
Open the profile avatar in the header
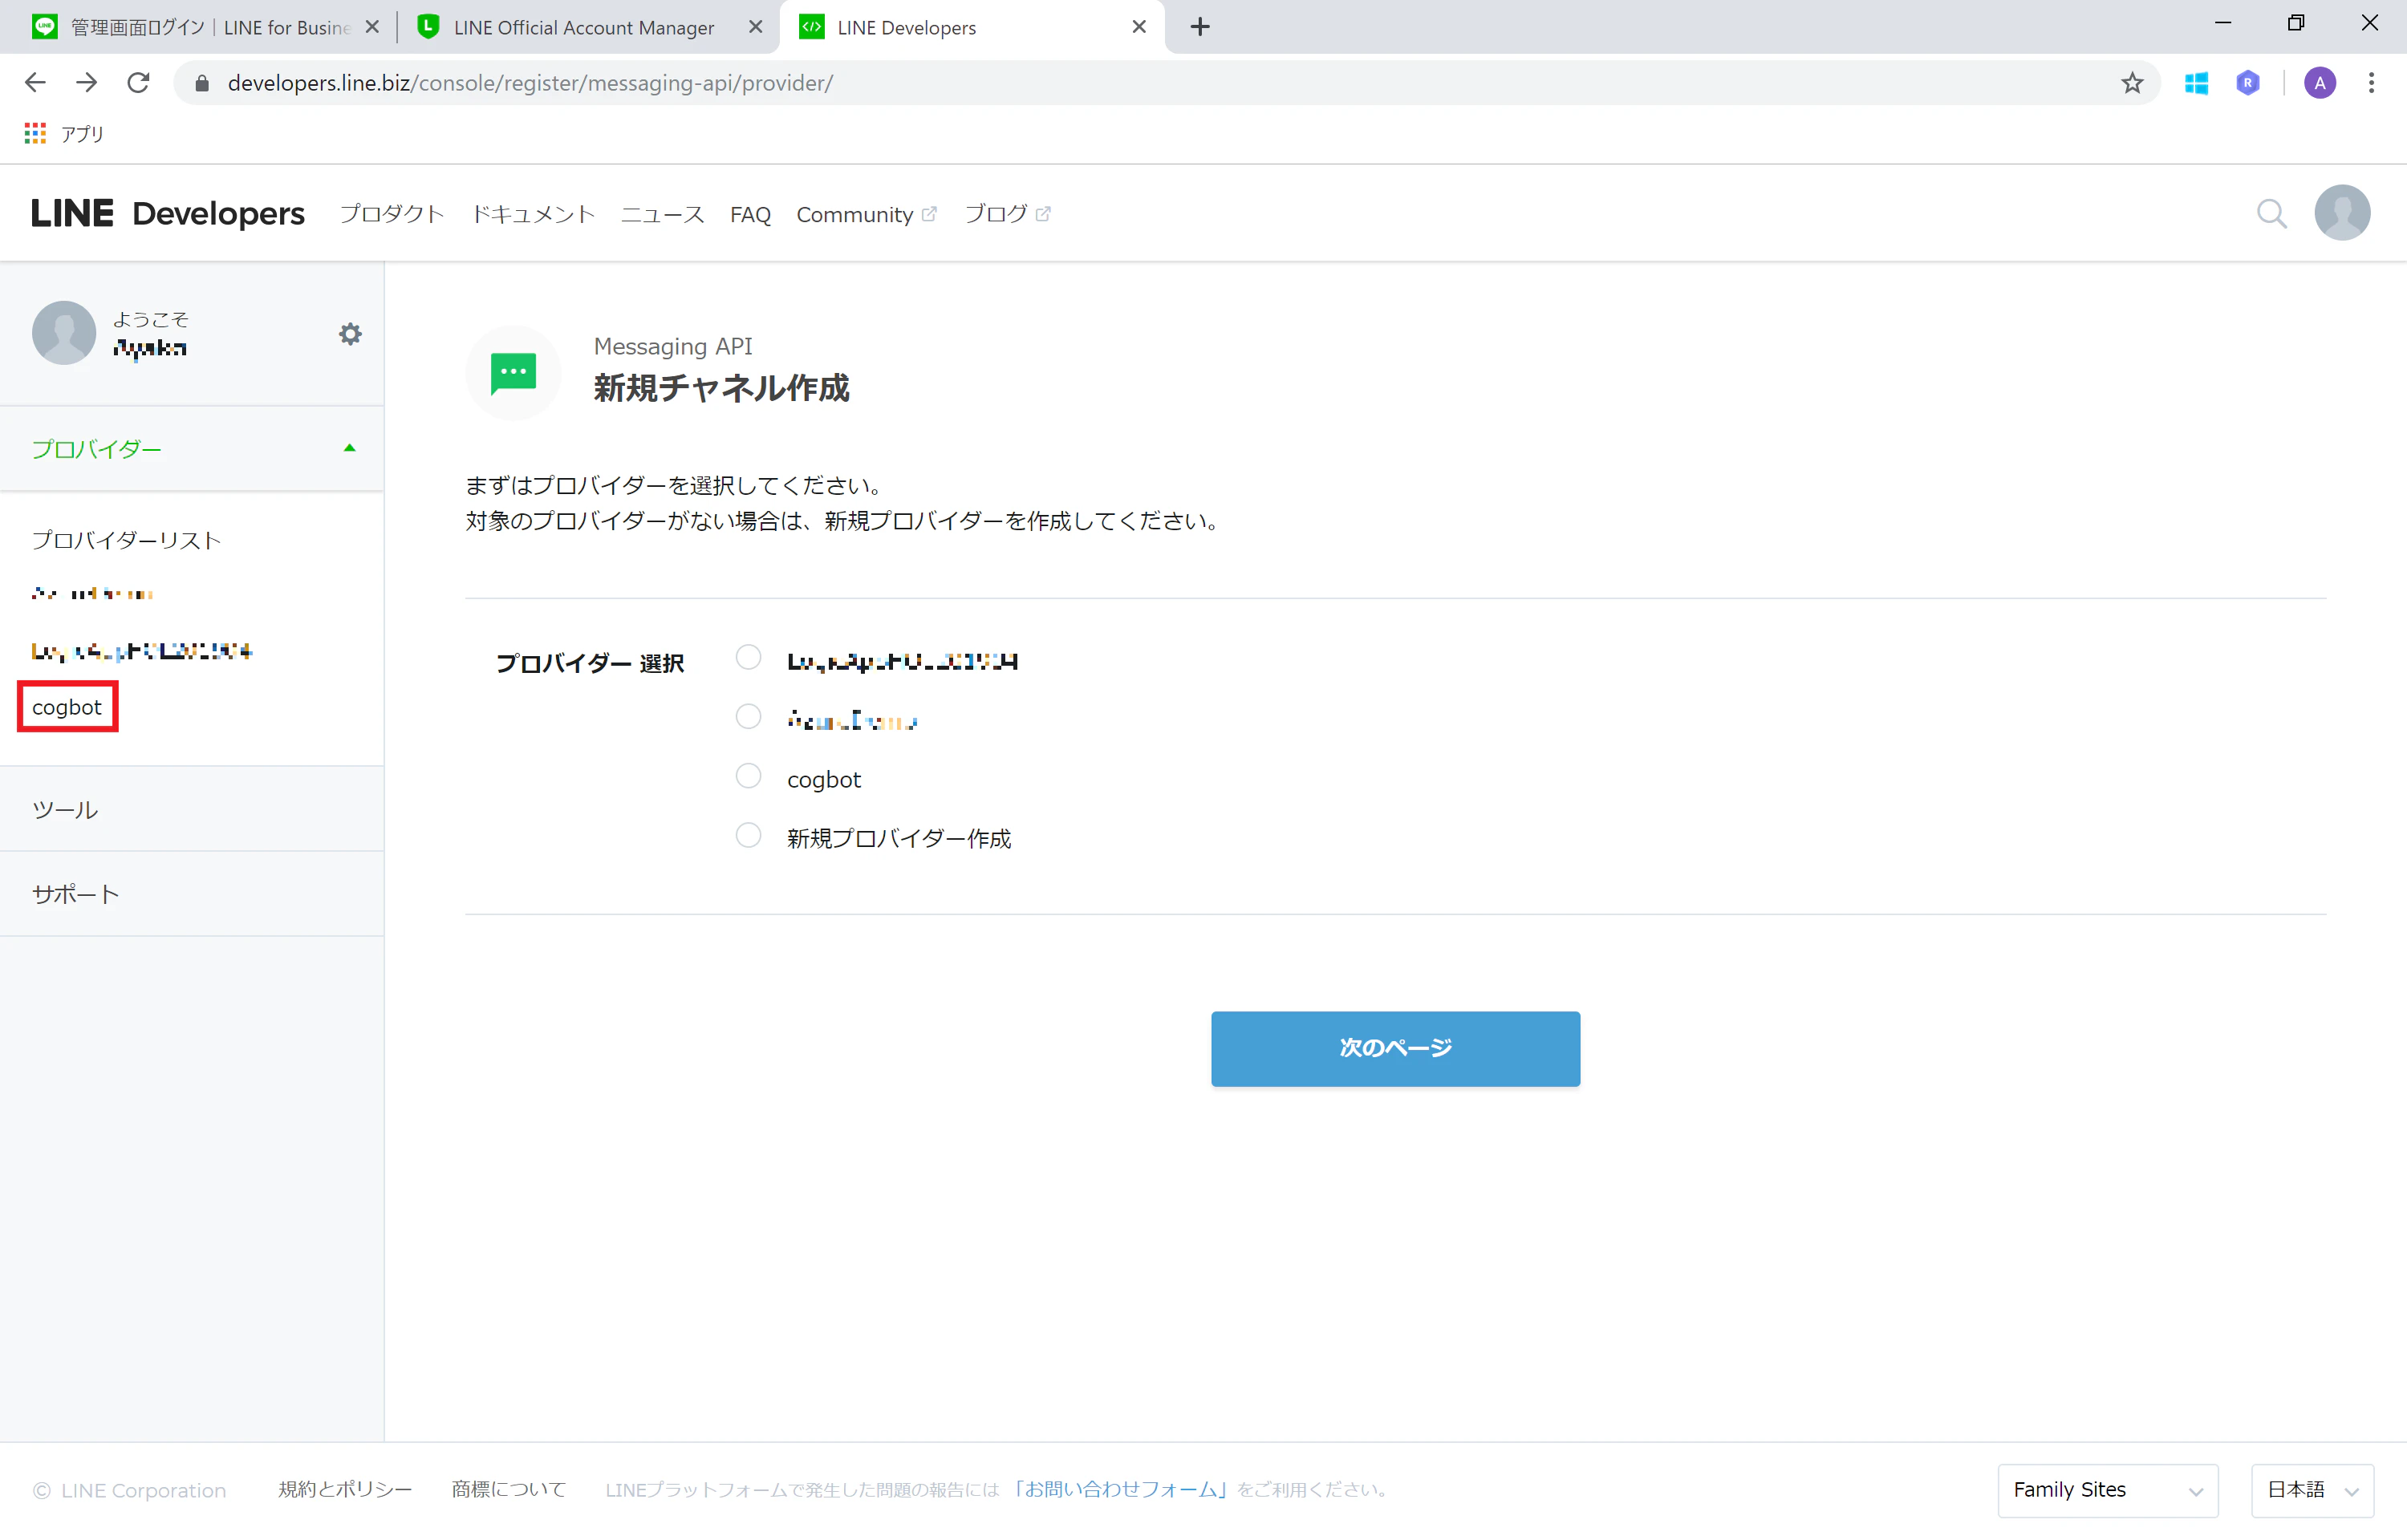[x=2342, y=213]
